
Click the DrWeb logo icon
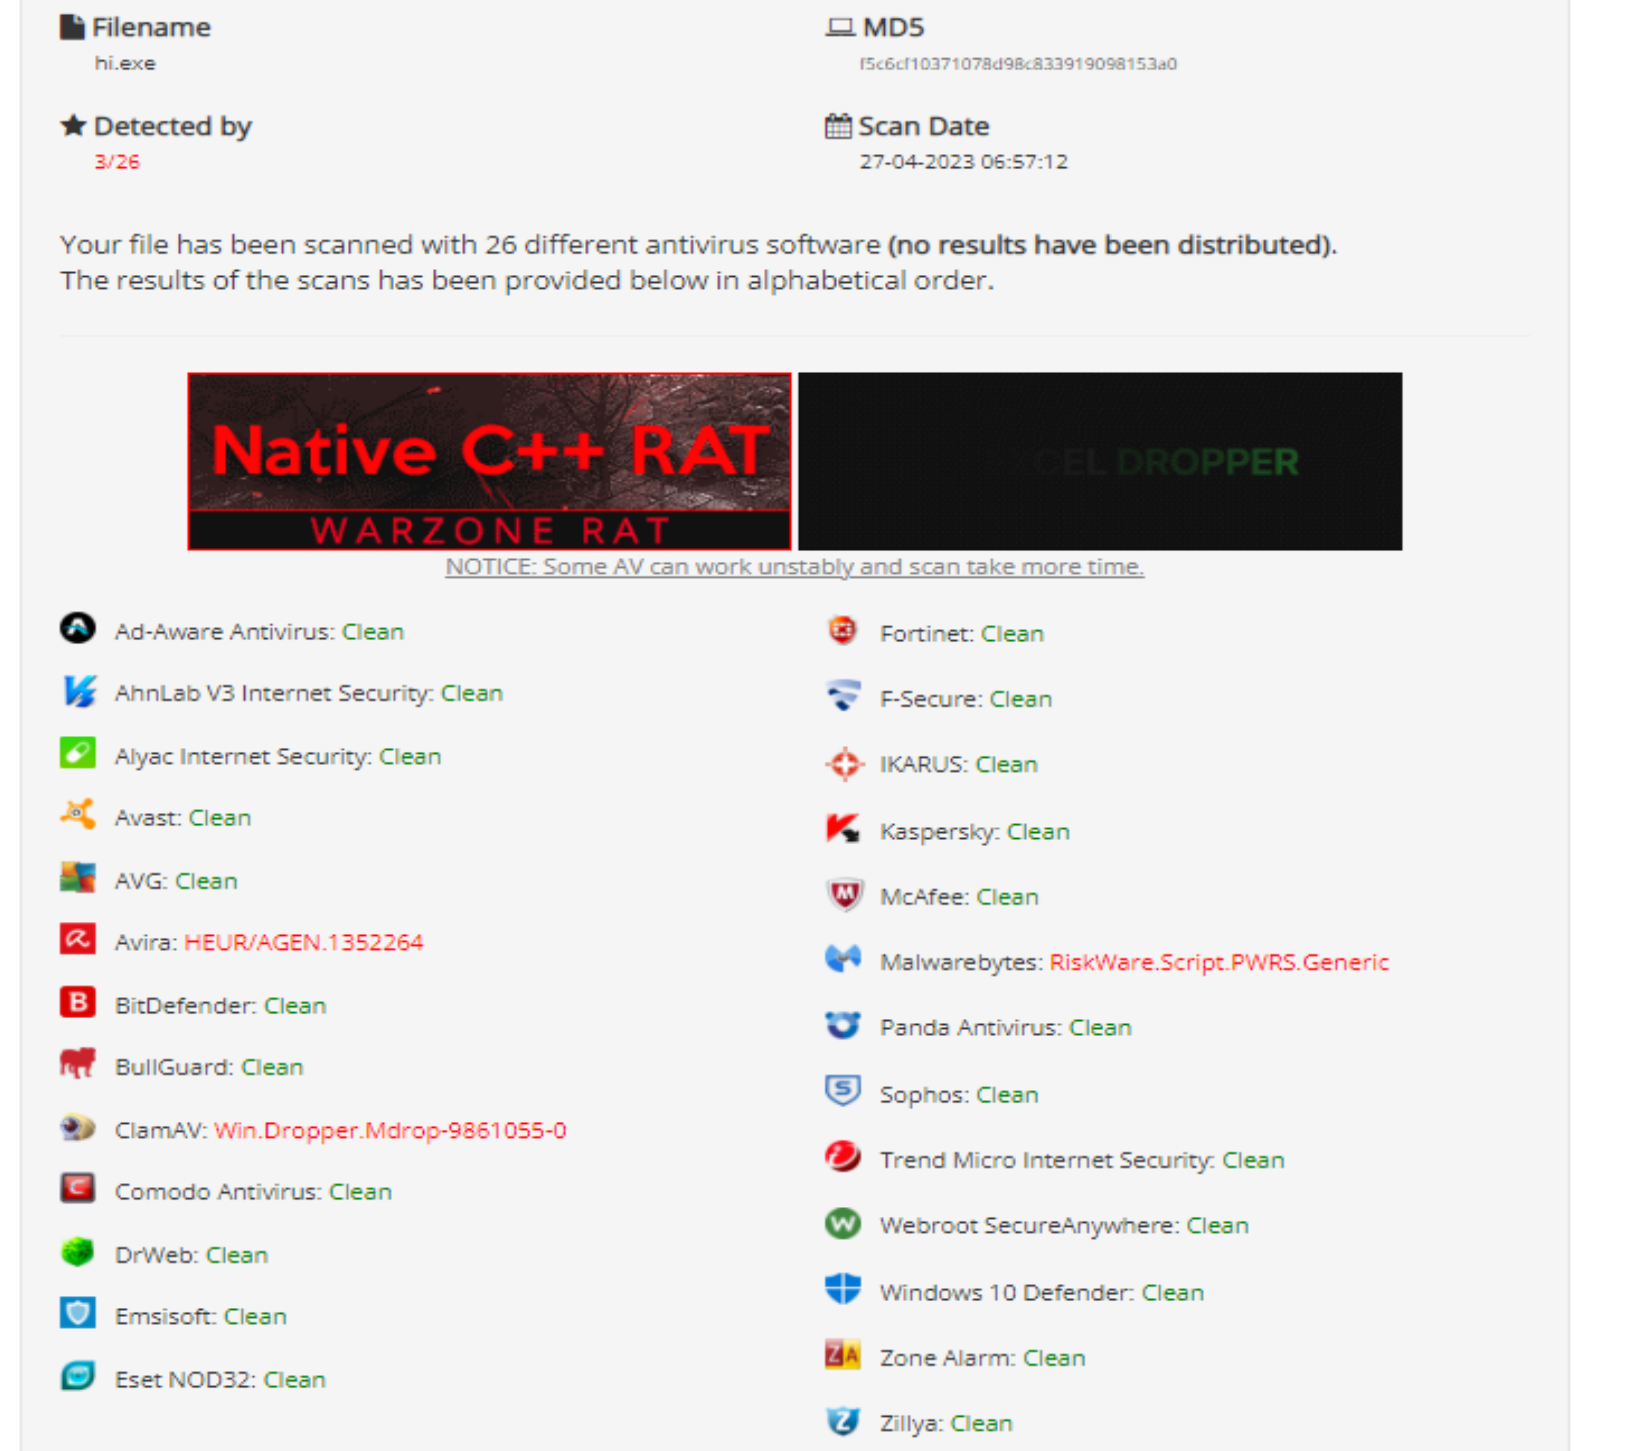coord(78,1252)
